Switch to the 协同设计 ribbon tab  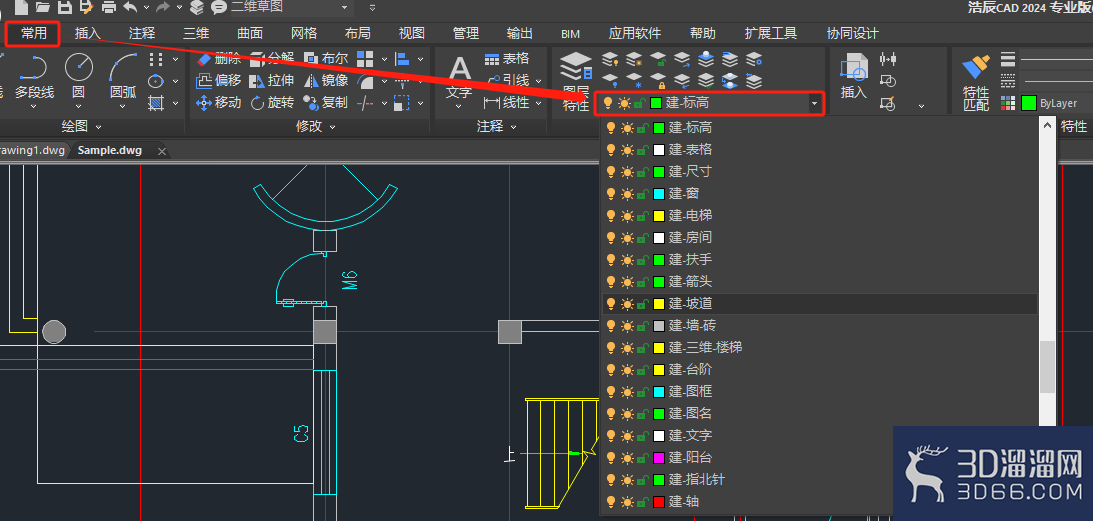pyautogui.click(x=852, y=33)
